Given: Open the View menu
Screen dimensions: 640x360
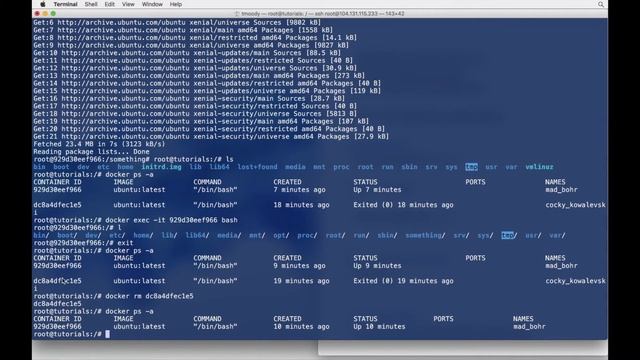Looking at the screenshot, I should 128,4.
